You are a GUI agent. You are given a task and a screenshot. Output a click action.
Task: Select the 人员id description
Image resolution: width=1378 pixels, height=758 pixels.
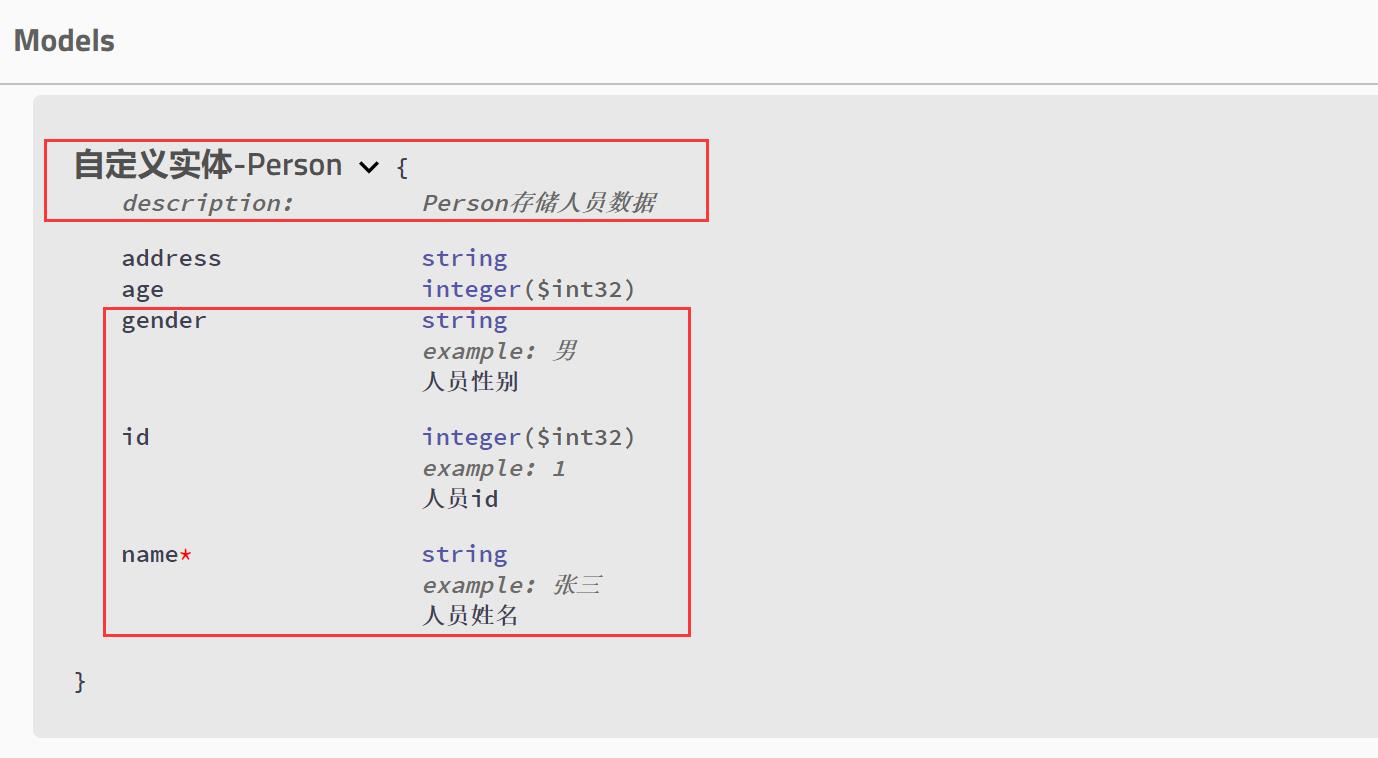pos(460,498)
